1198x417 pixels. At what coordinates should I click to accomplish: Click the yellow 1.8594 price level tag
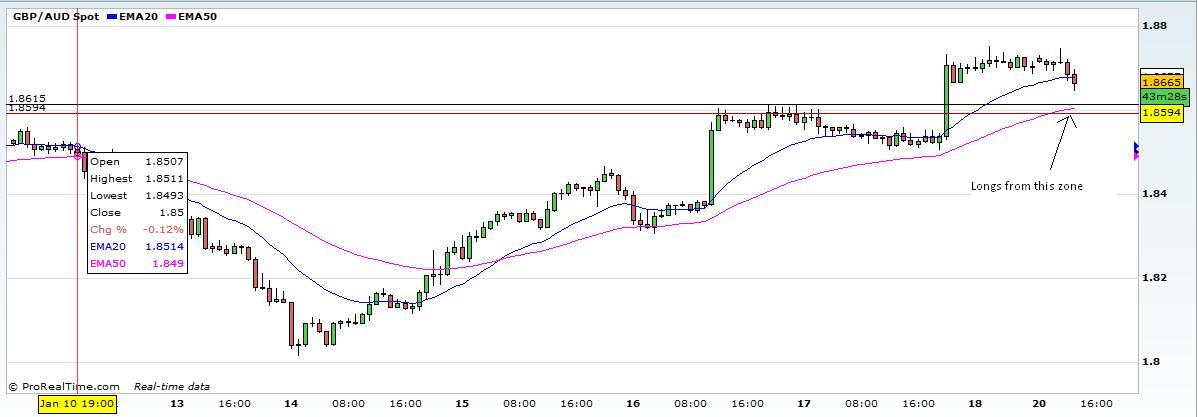click(1161, 114)
